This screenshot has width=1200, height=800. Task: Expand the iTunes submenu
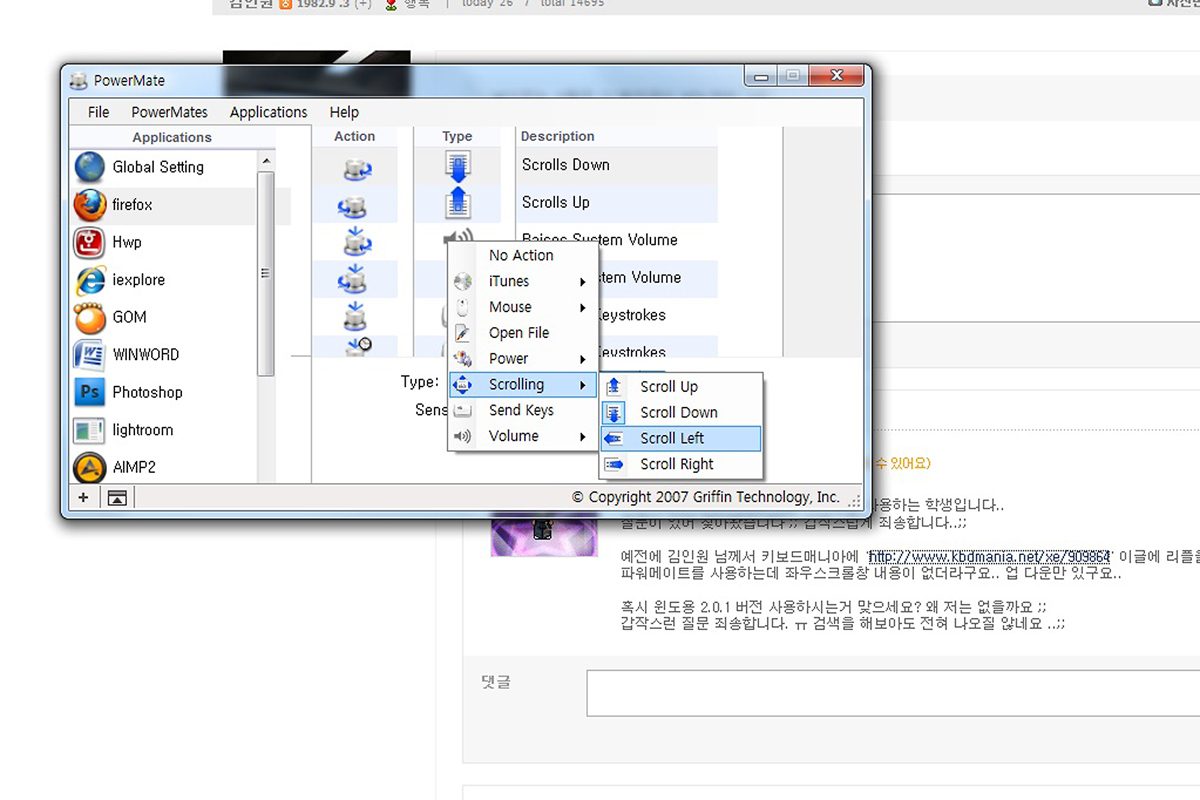[522, 281]
